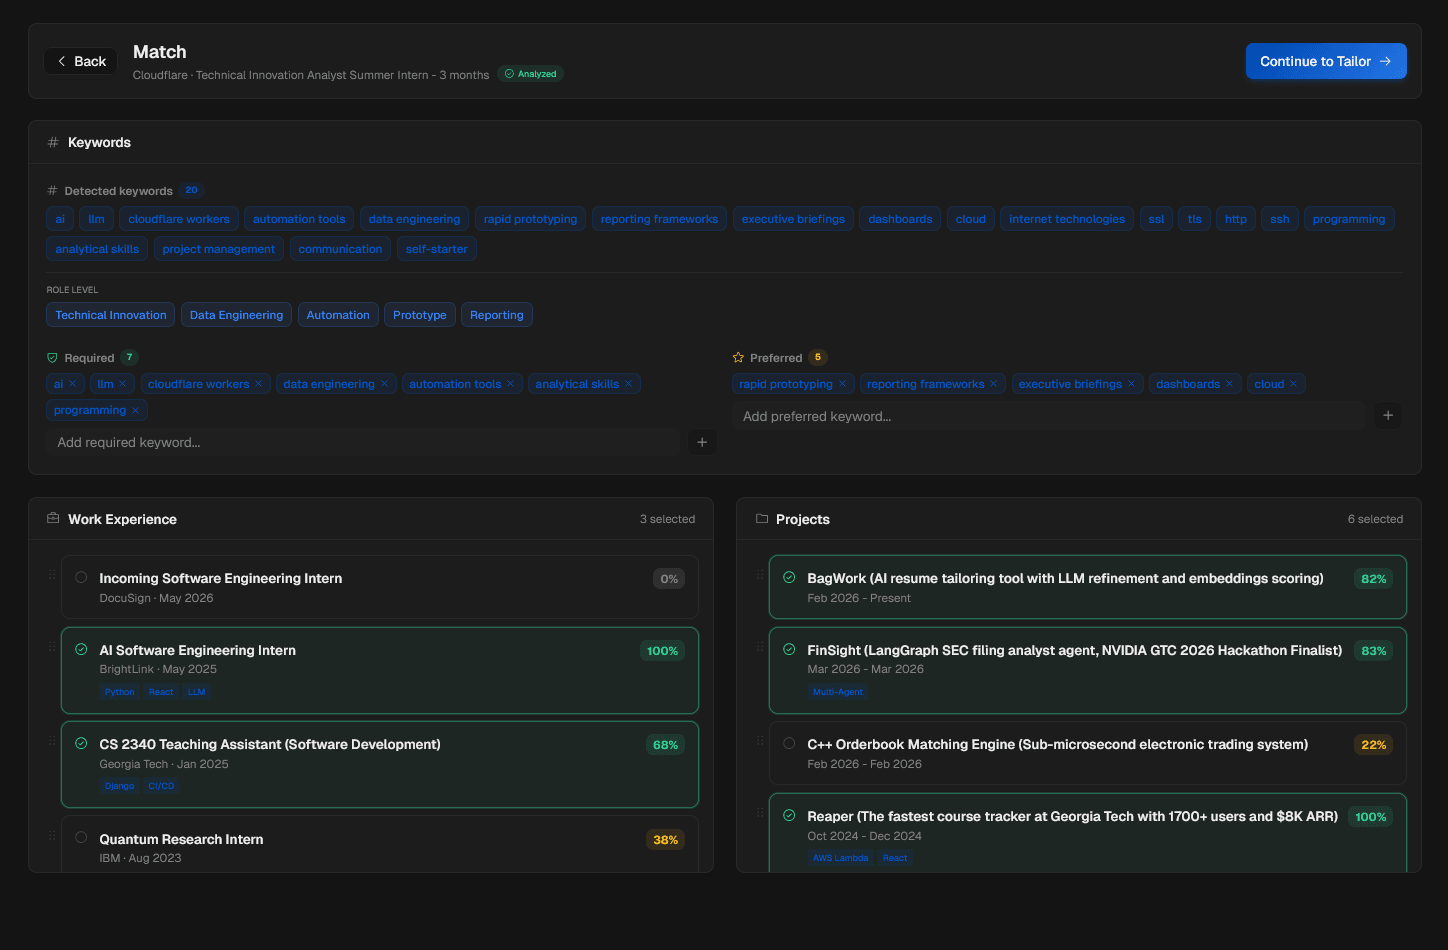This screenshot has width=1448, height=950.
Task: Grab drag handle of BrightLink intern row
Action: point(52,647)
